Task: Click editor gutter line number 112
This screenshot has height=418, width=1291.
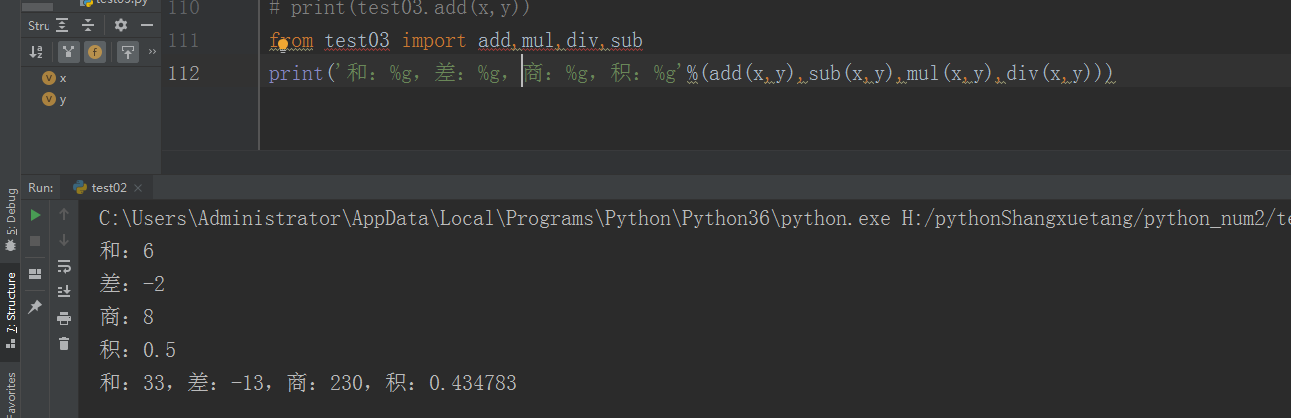Action: click(x=185, y=73)
